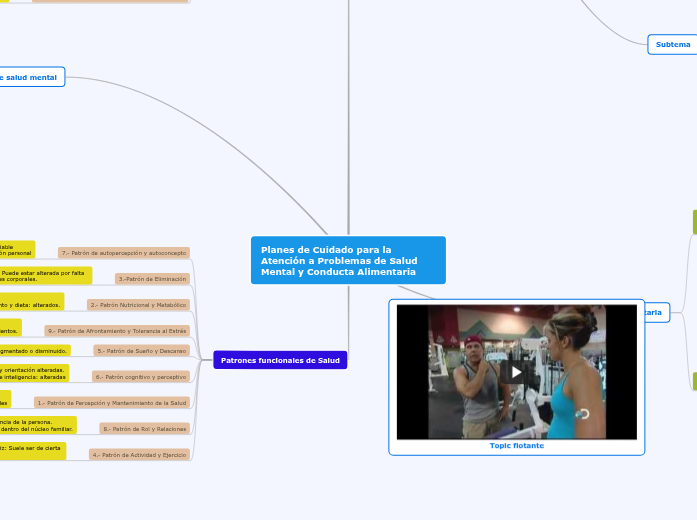The image size is (697, 520).
Task: Select '8.- Patrón de Rol y Relaciones'
Action: point(145,428)
